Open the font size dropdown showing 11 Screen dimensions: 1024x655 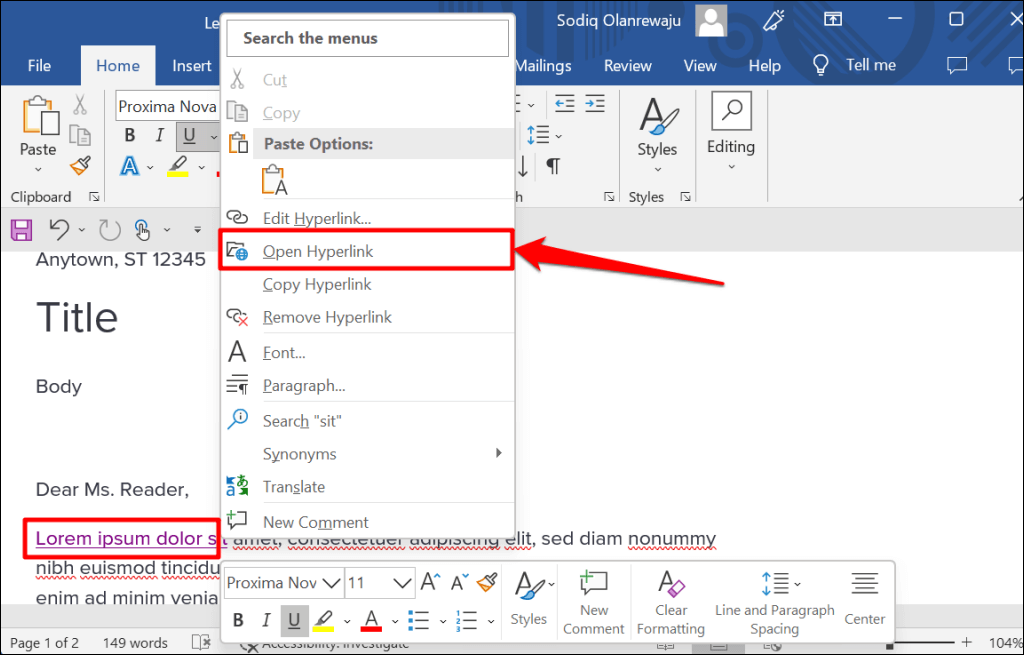coord(380,583)
